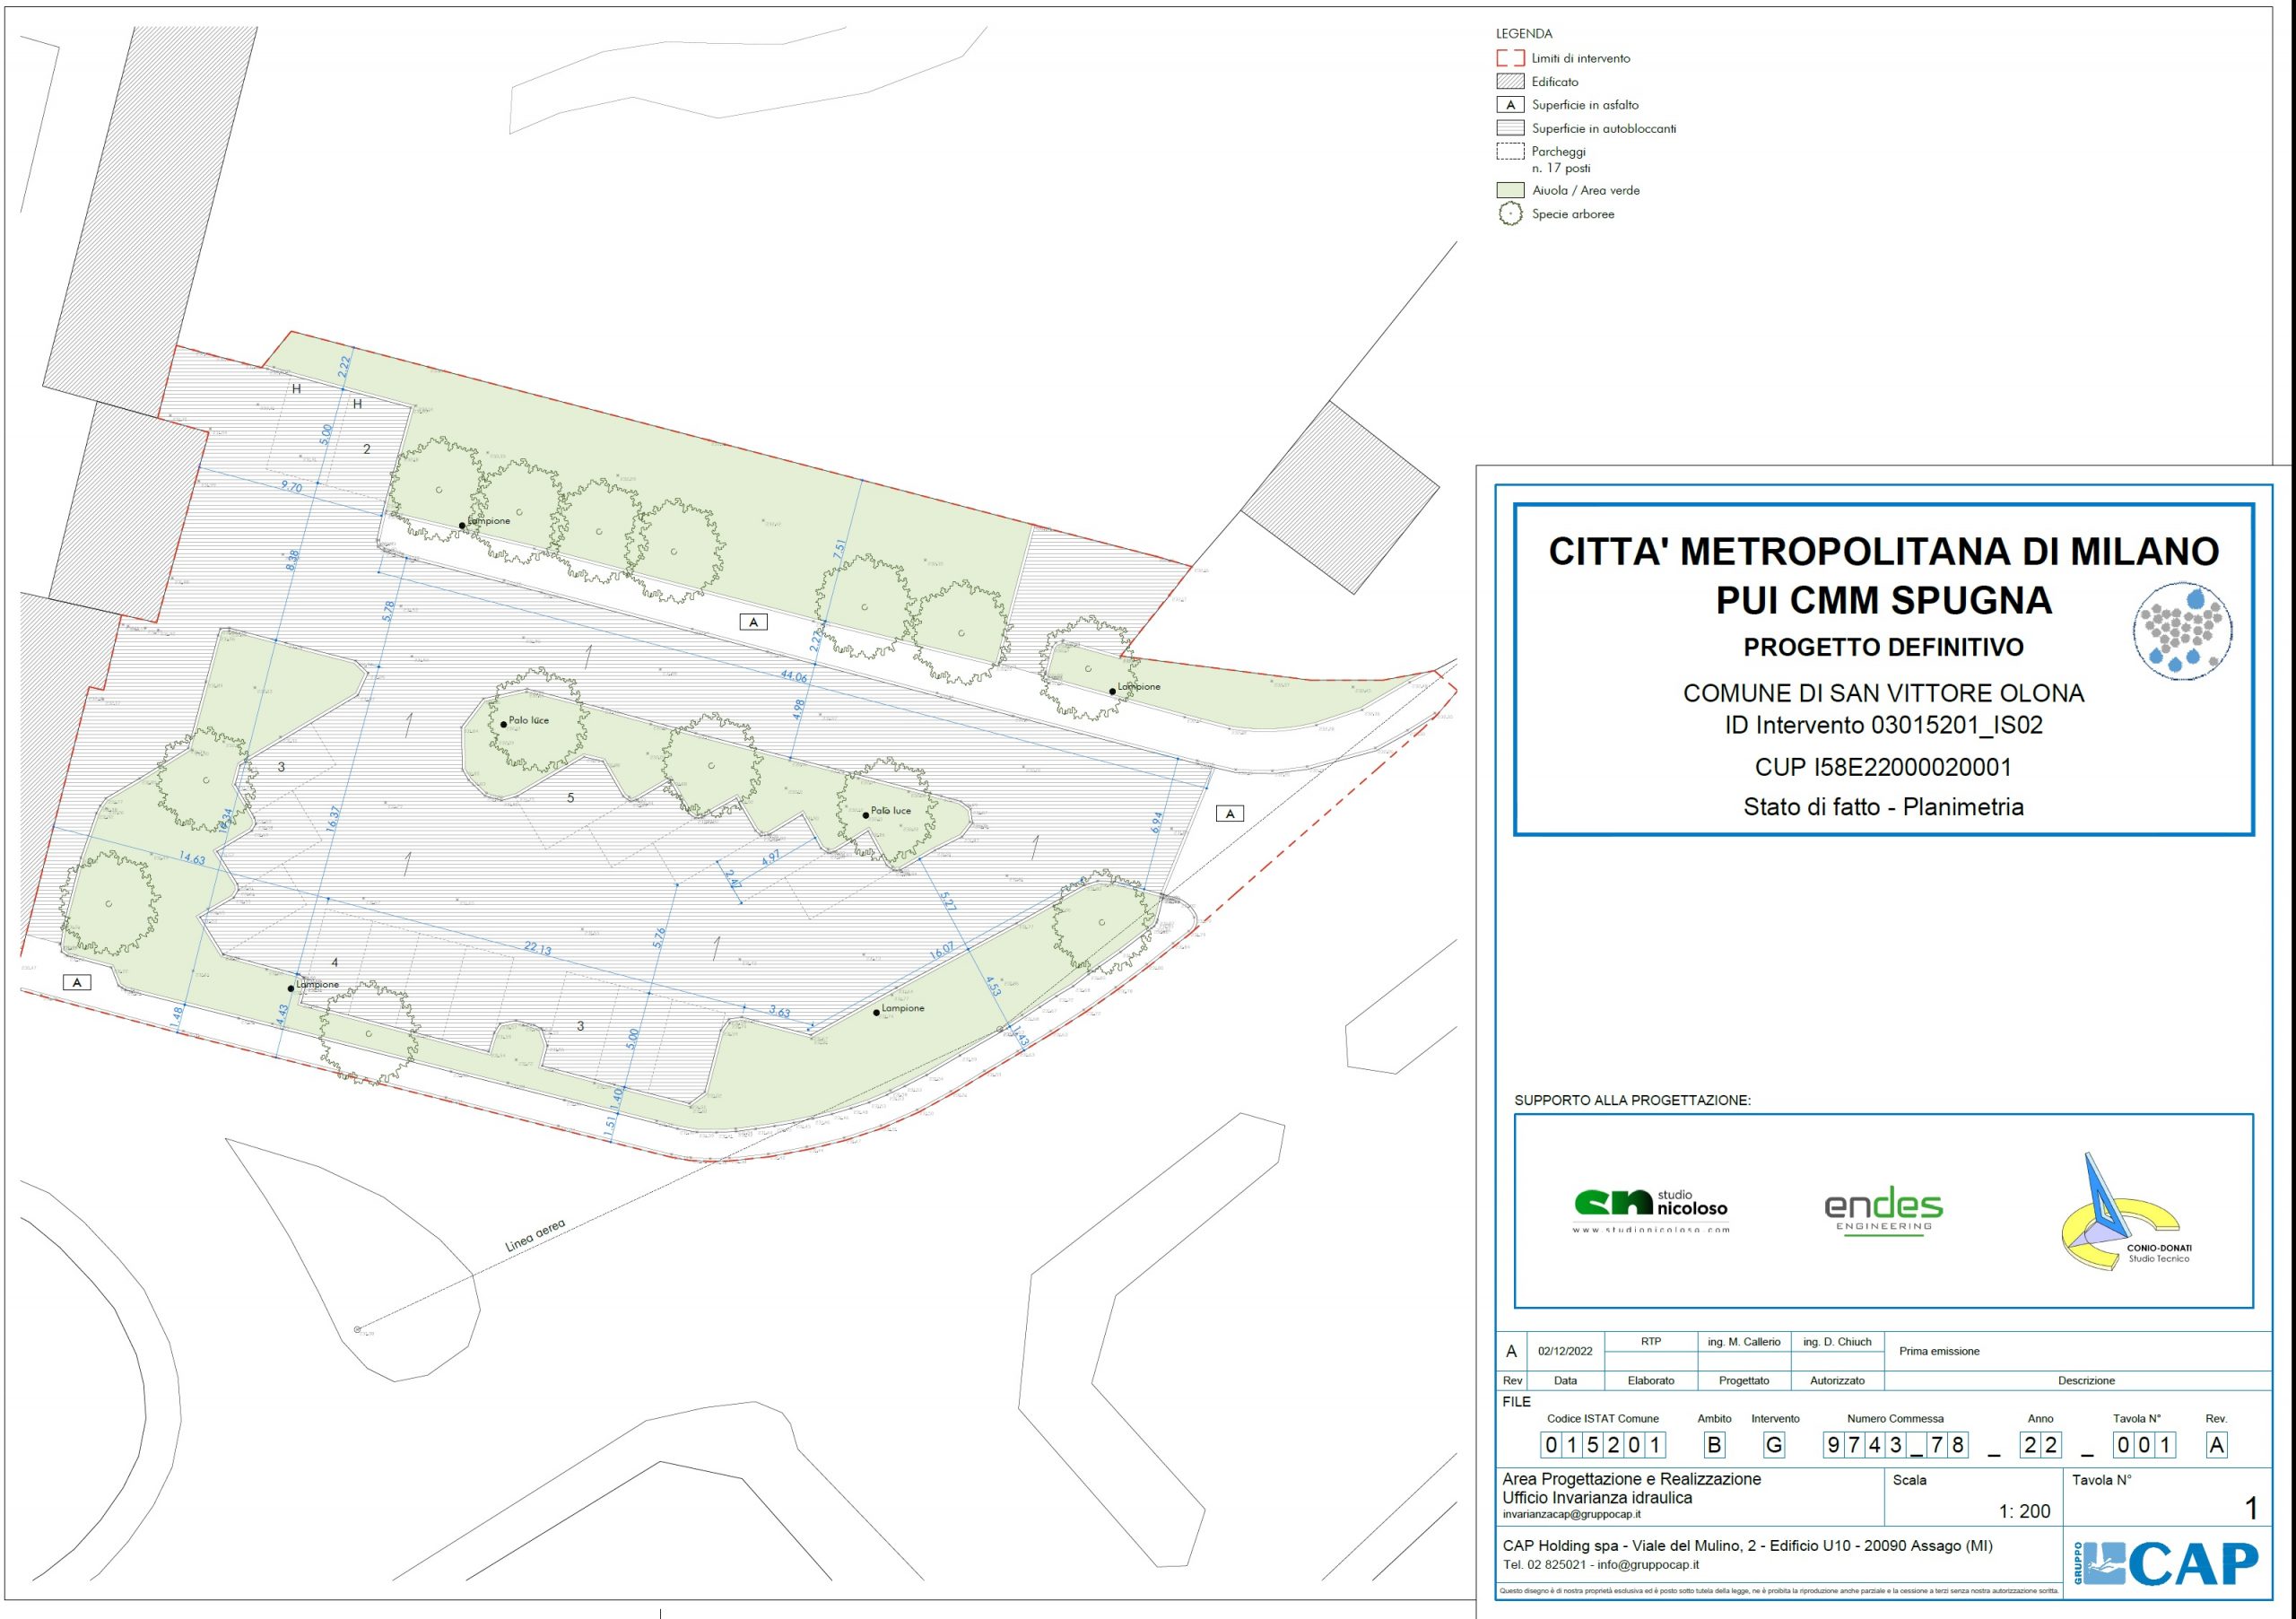This screenshot has width=2296, height=1619.
Task: Click the round droplet emblem beside PUI CMM SPUGNA
Action: point(2183,633)
